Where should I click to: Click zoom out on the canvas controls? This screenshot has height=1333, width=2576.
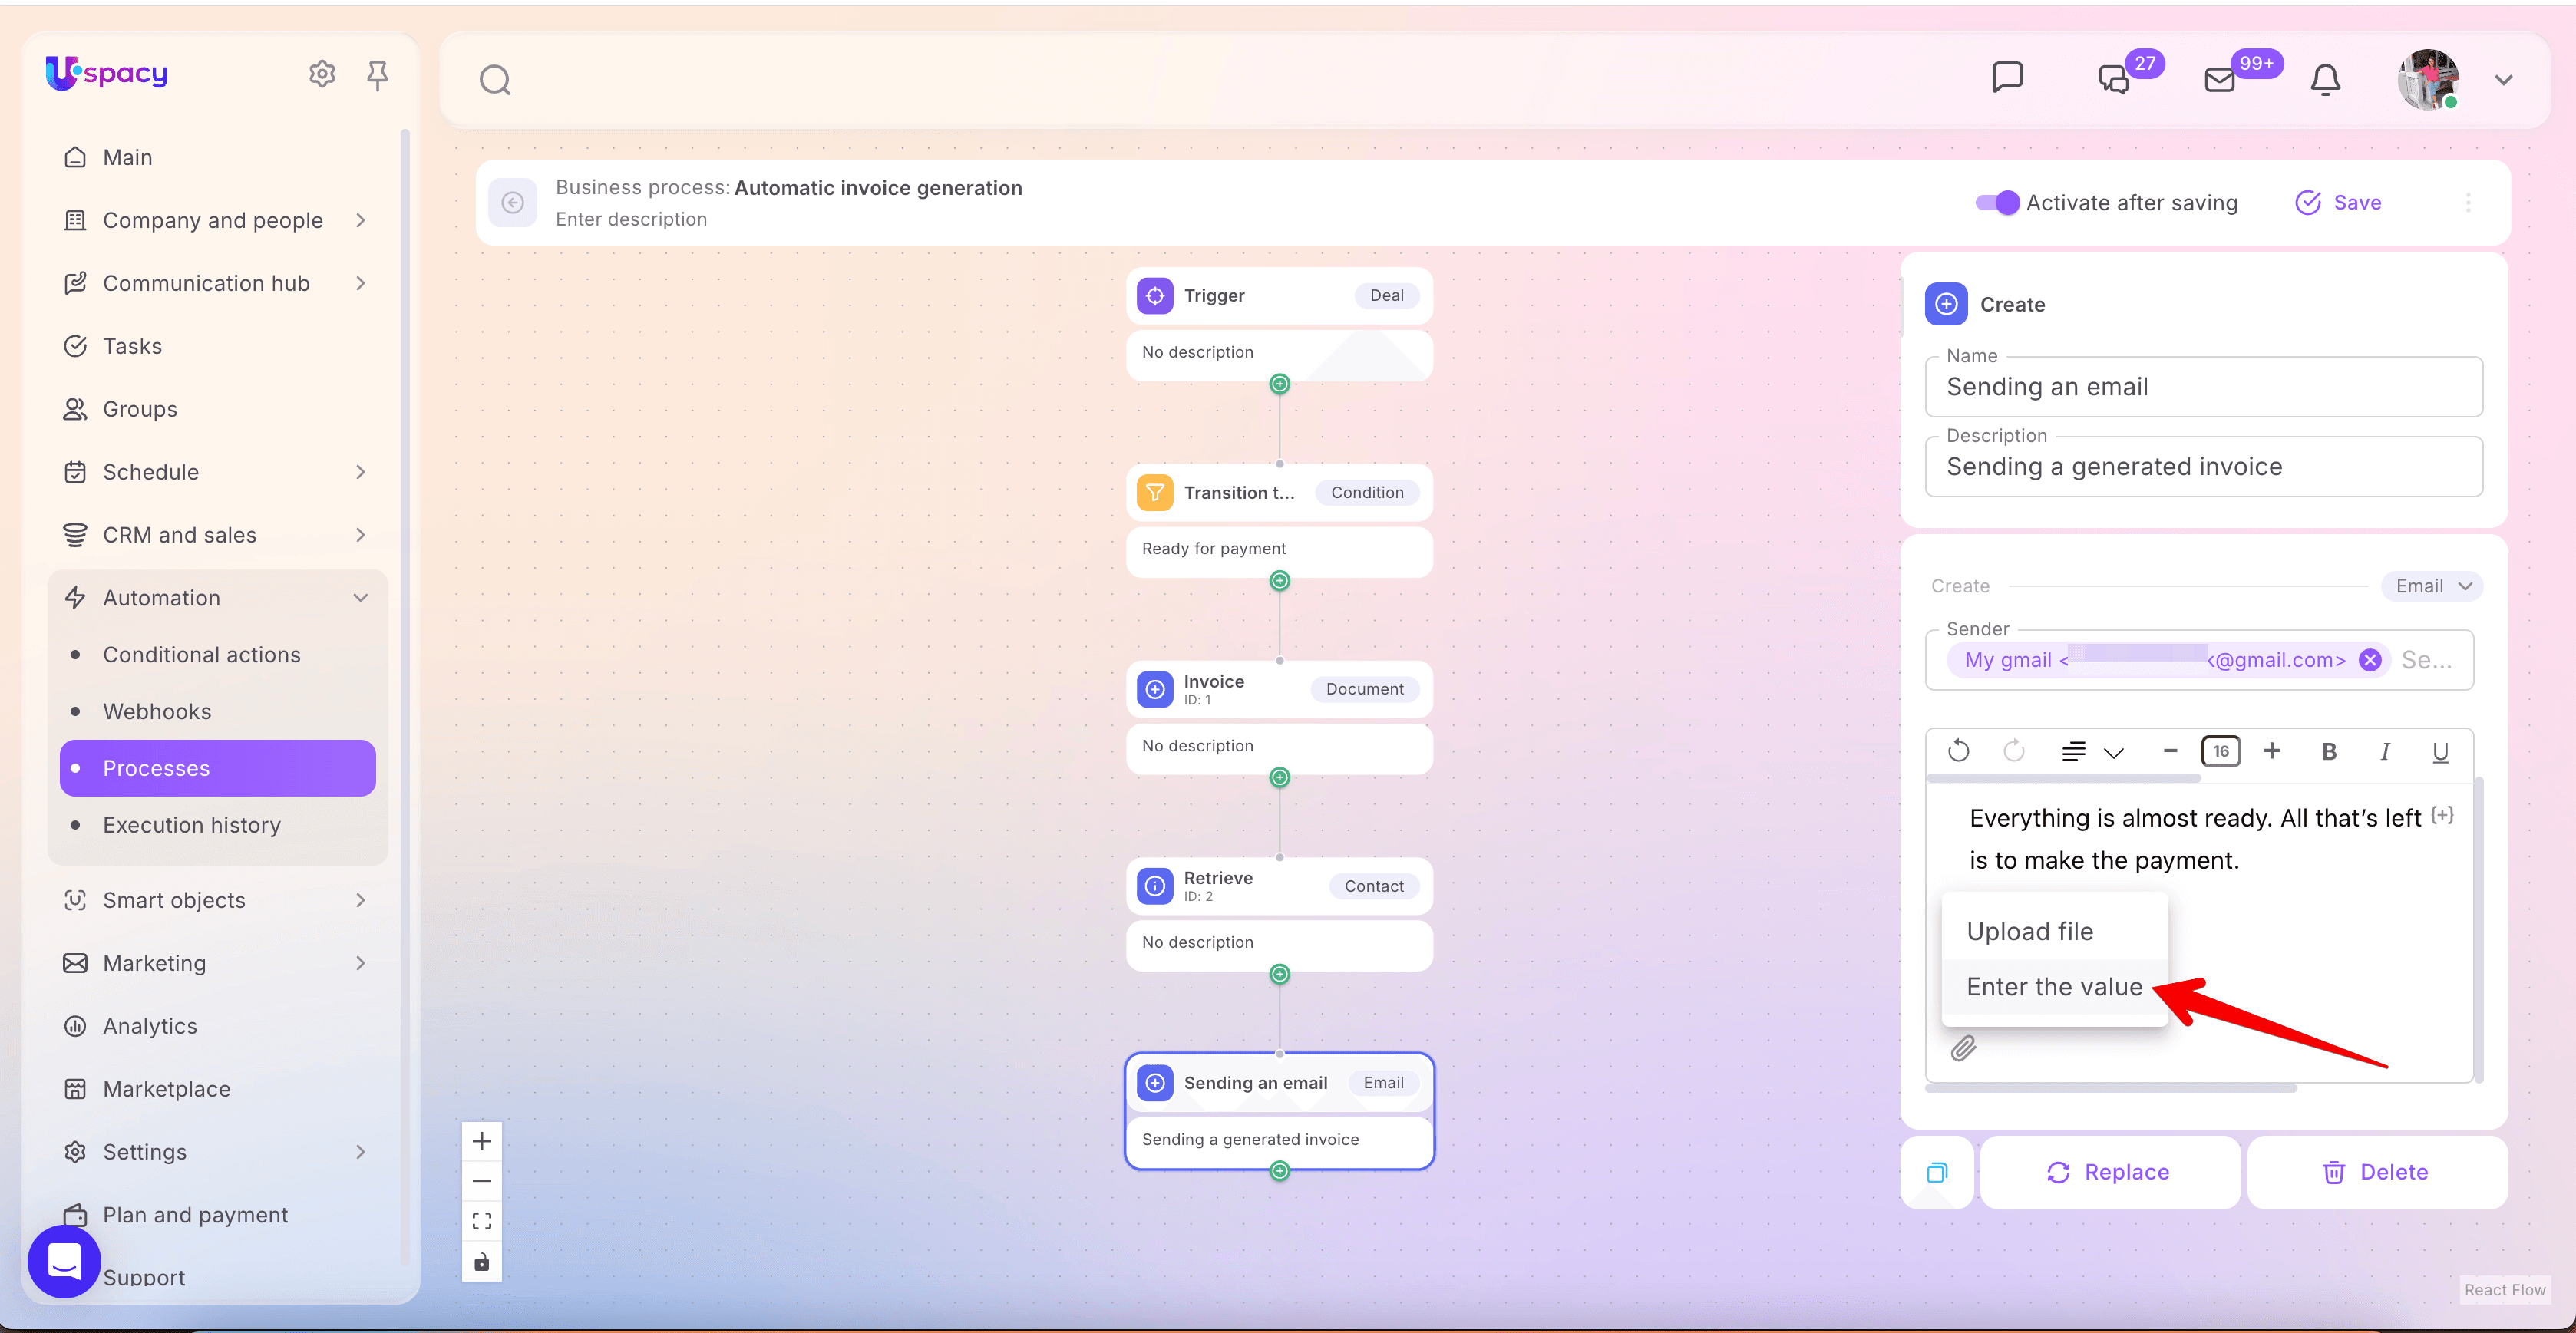click(482, 1181)
